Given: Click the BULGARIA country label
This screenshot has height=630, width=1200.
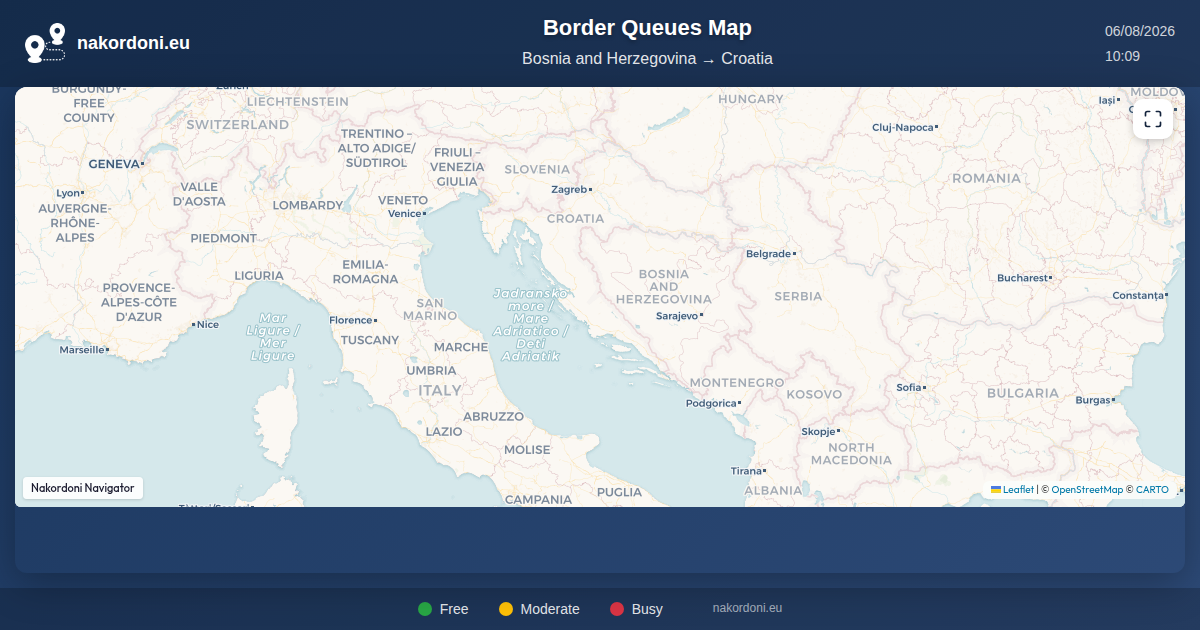Looking at the screenshot, I should click(x=1022, y=393).
